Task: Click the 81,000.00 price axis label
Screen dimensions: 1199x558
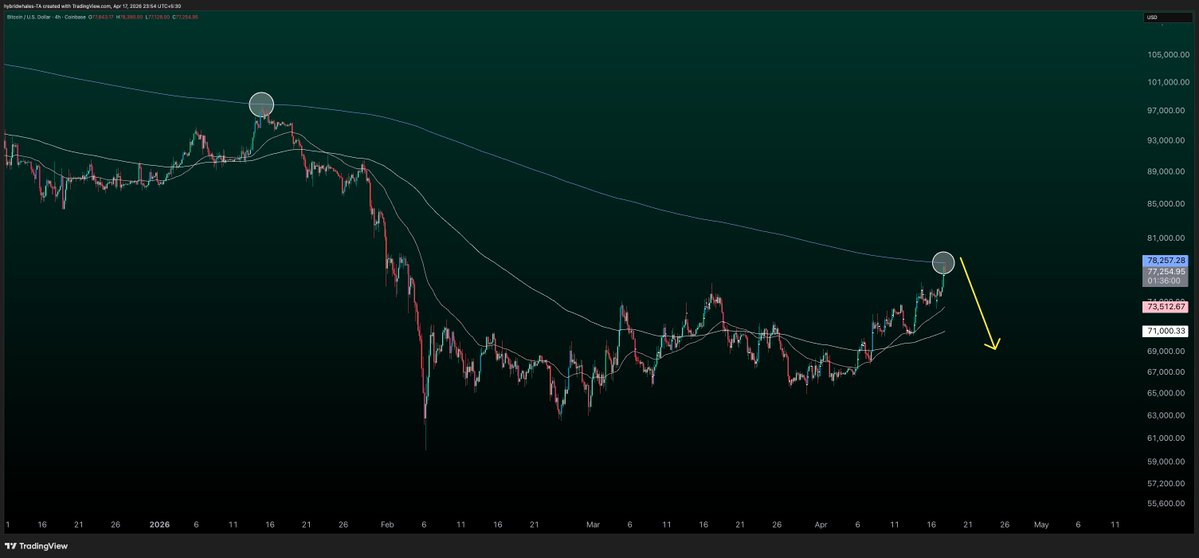Action: tap(1166, 238)
